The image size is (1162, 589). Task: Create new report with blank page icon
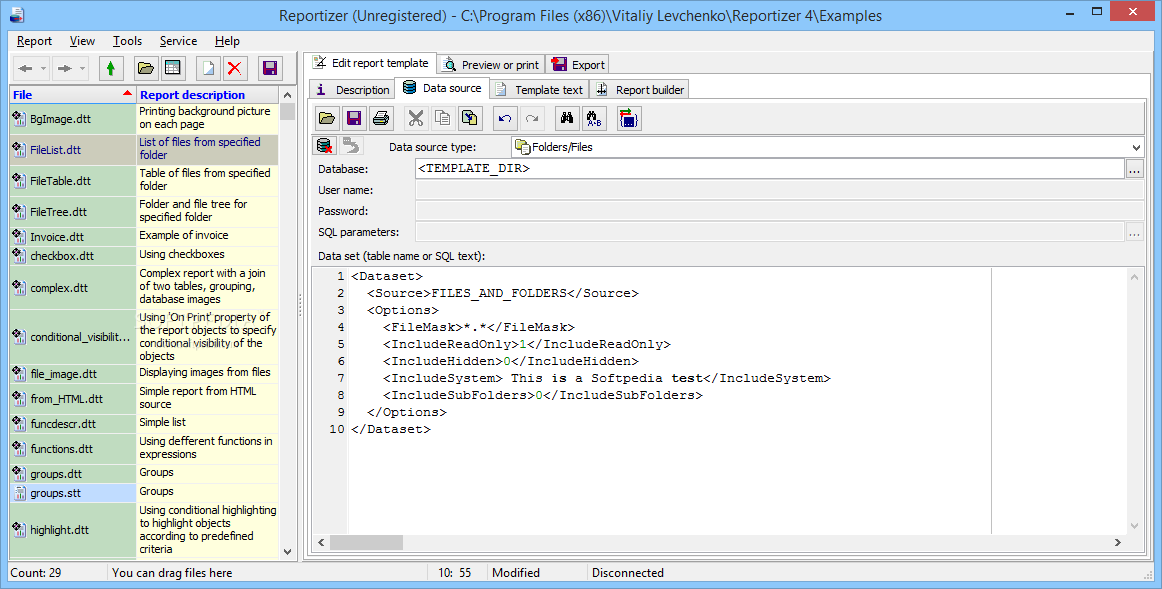(x=208, y=69)
